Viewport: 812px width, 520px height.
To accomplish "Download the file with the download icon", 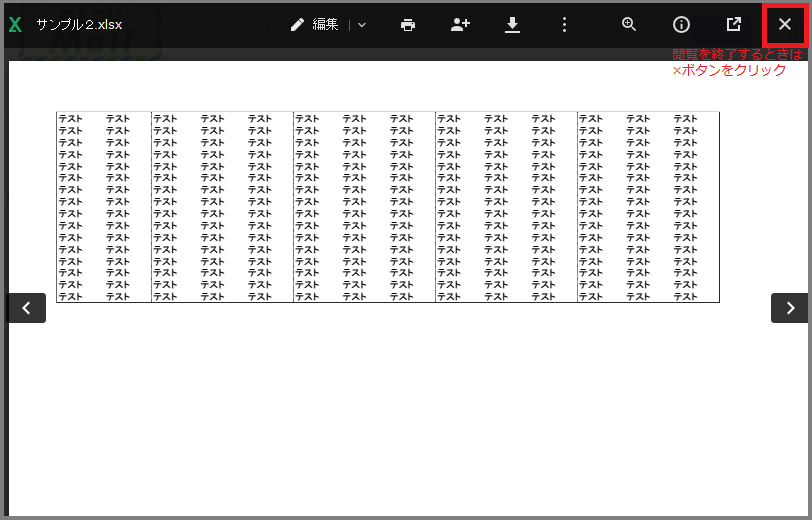I will point(513,25).
